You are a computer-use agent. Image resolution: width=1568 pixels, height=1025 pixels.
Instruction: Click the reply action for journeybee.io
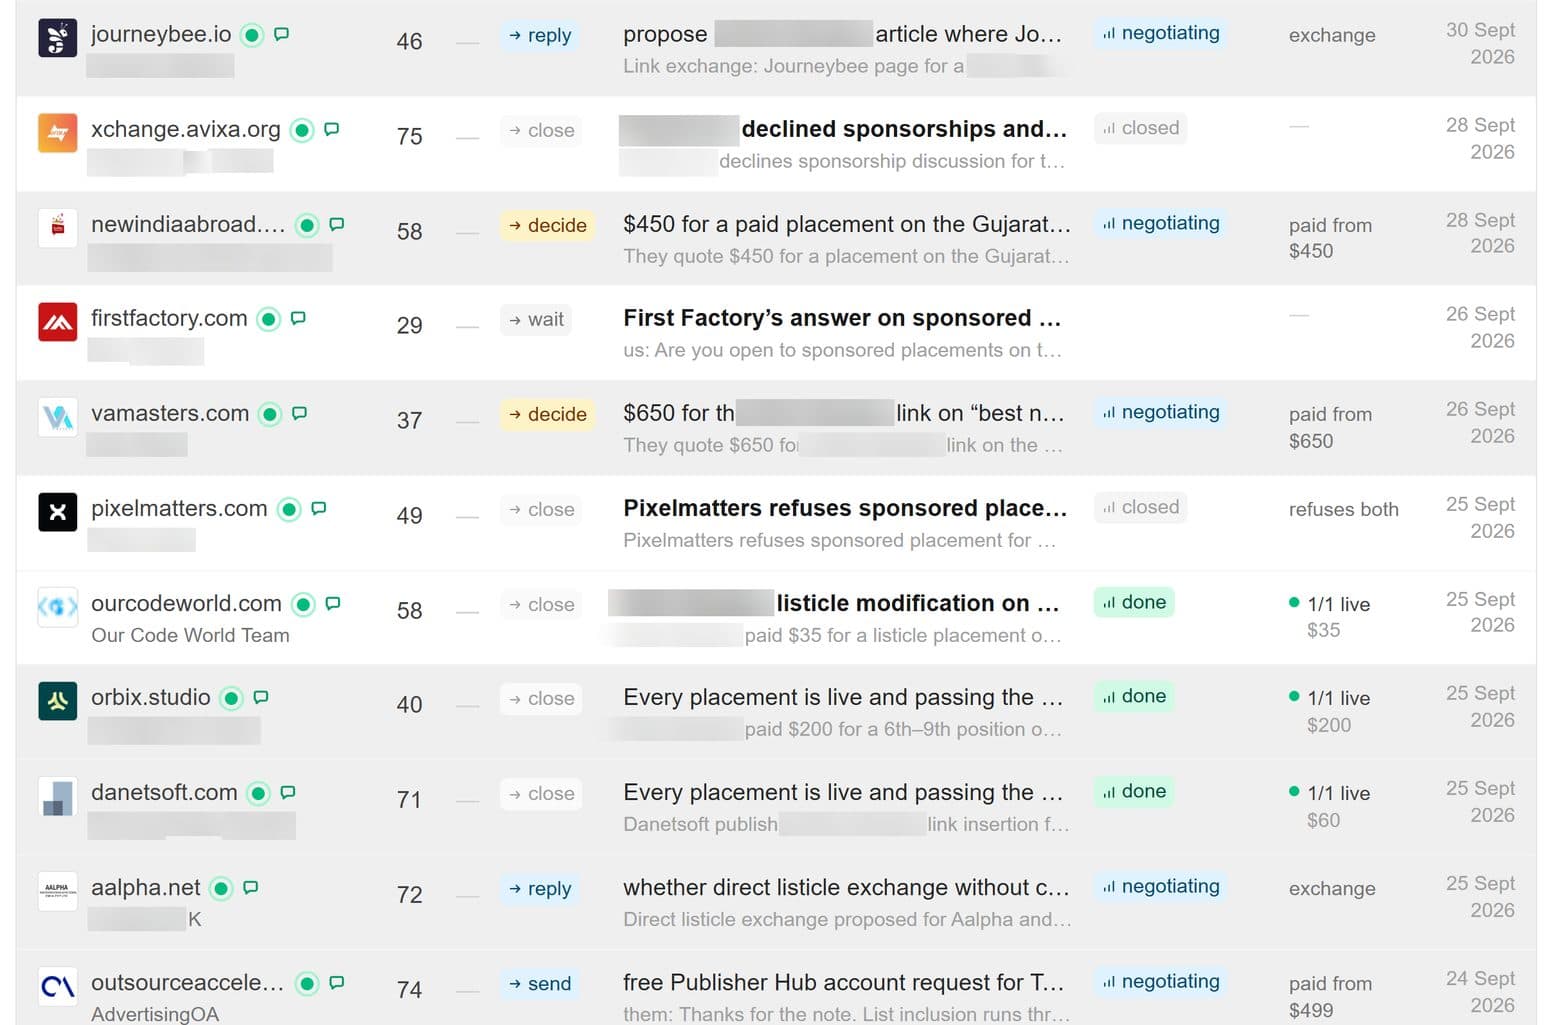click(x=540, y=35)
